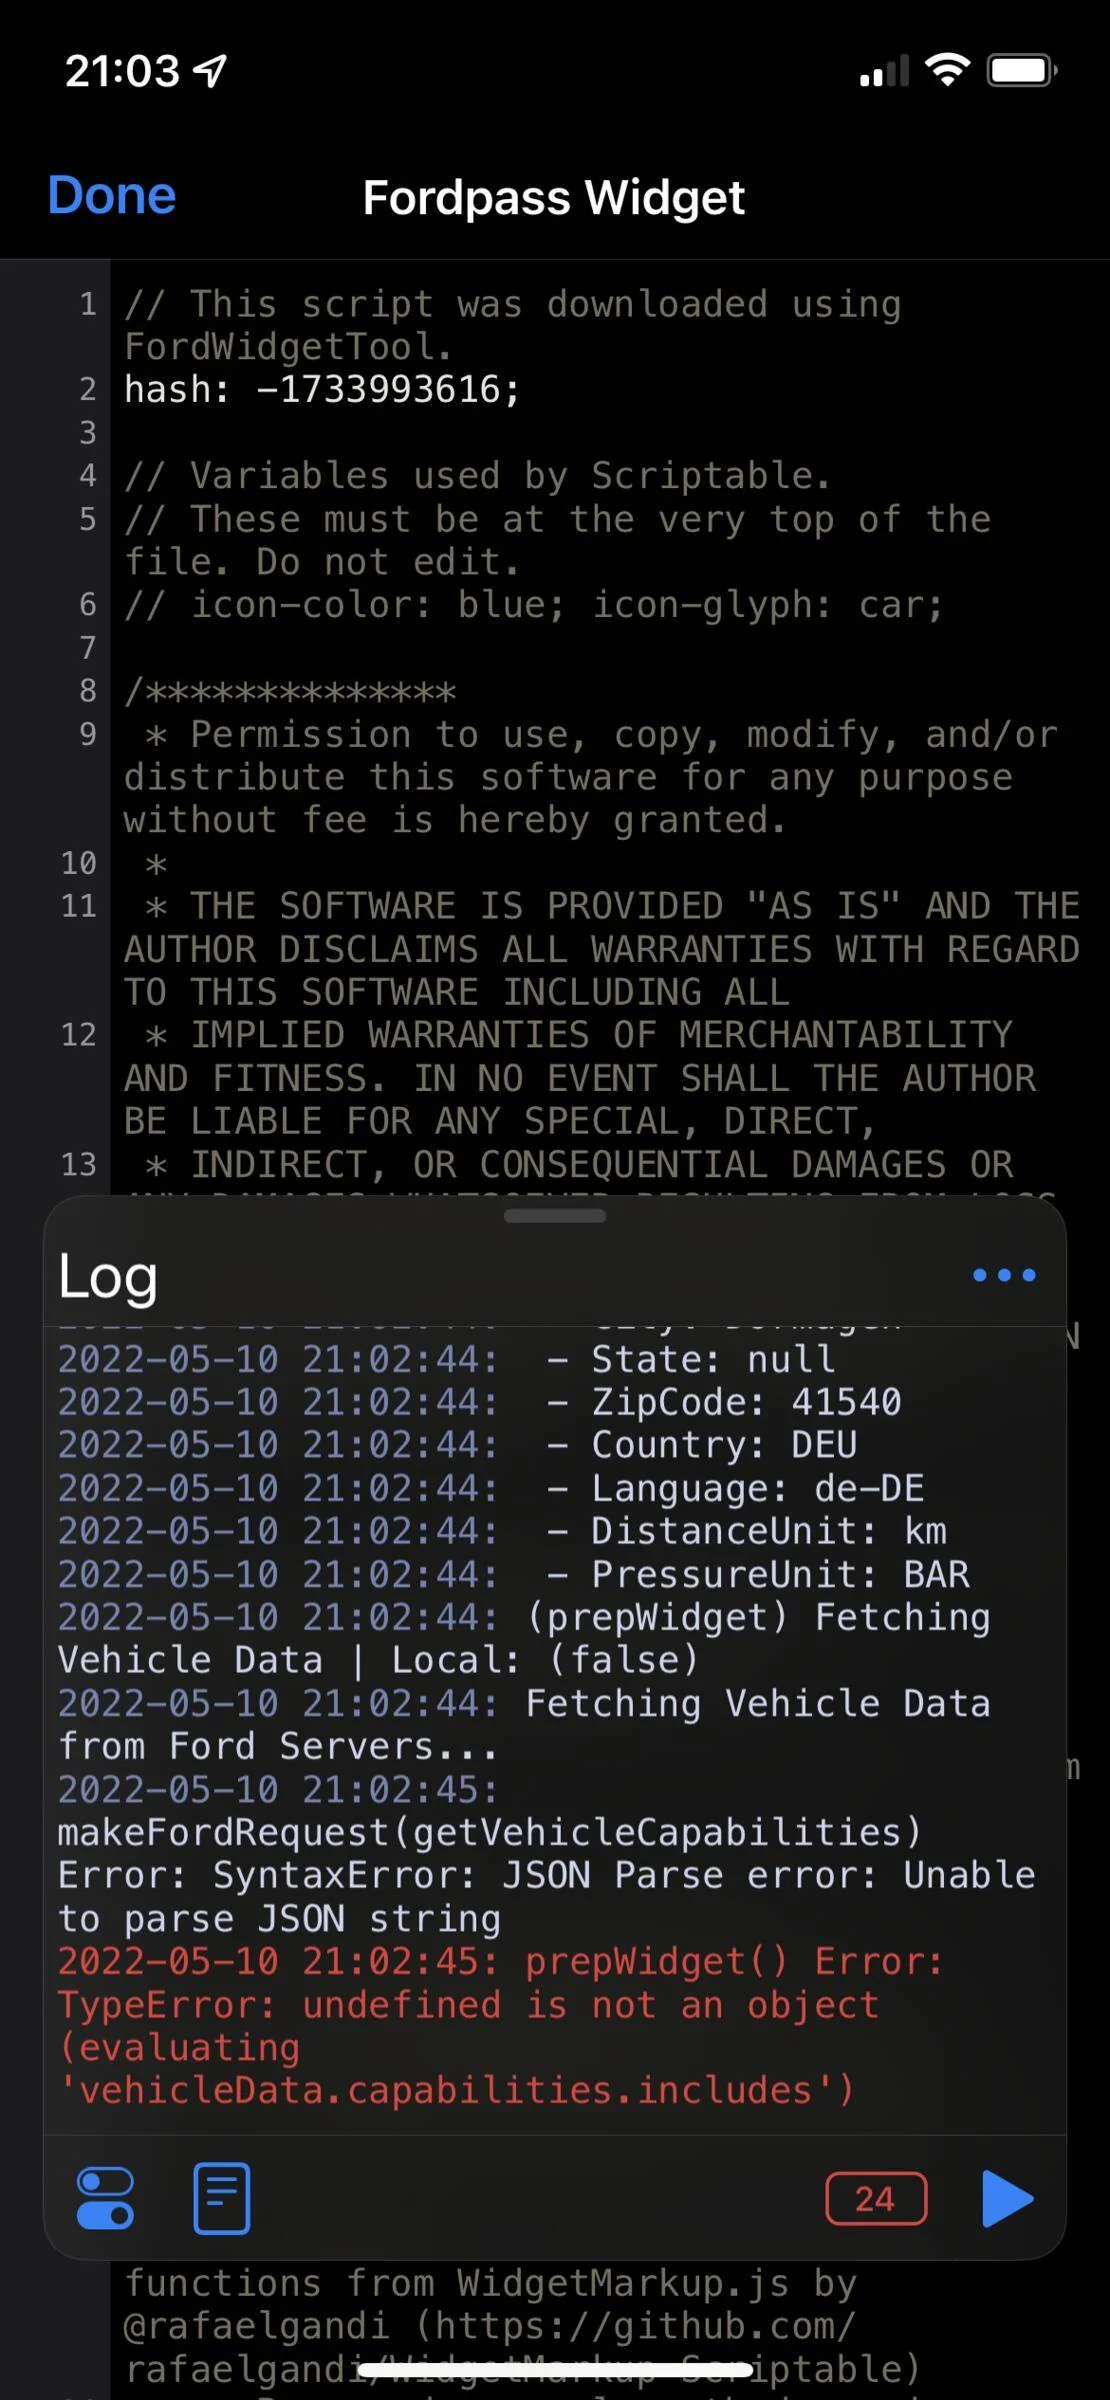The image size is (1110, 2400).
Task: Tap log entry 'DistanceUnit: km'
Action: pos(746,1531)
